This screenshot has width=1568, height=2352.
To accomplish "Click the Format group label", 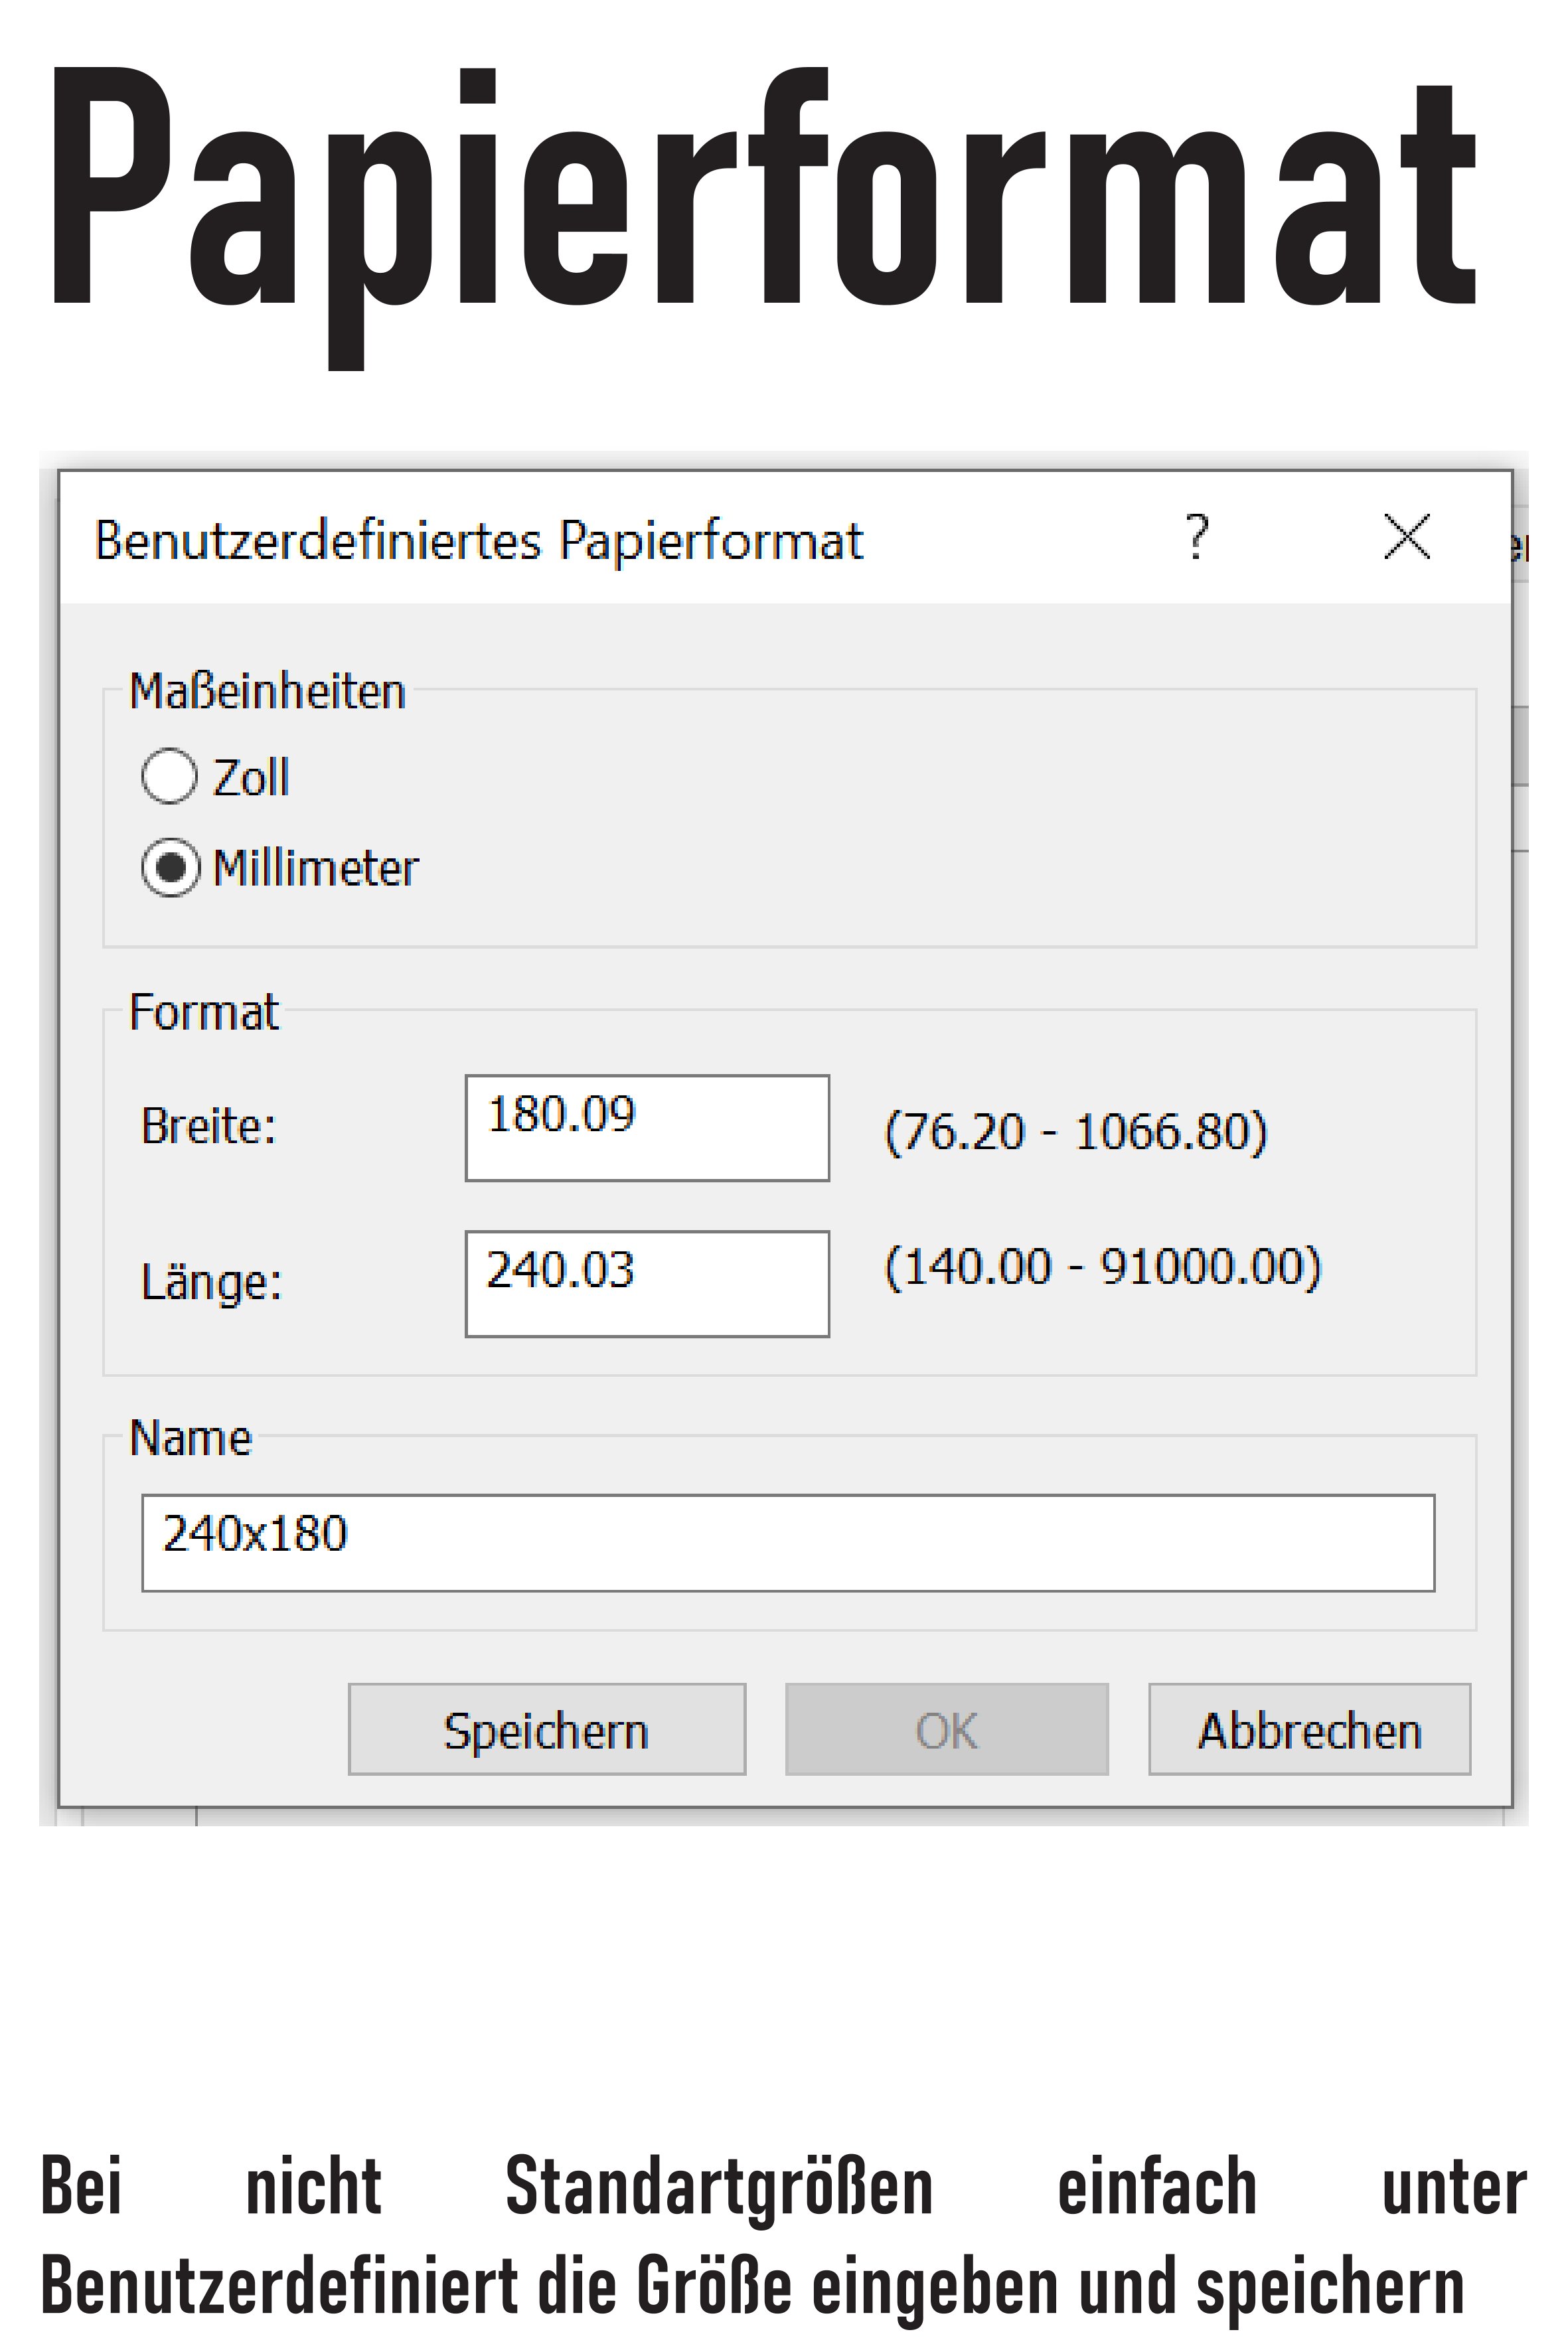I will pyautogui.click(x=204, y=1012).
